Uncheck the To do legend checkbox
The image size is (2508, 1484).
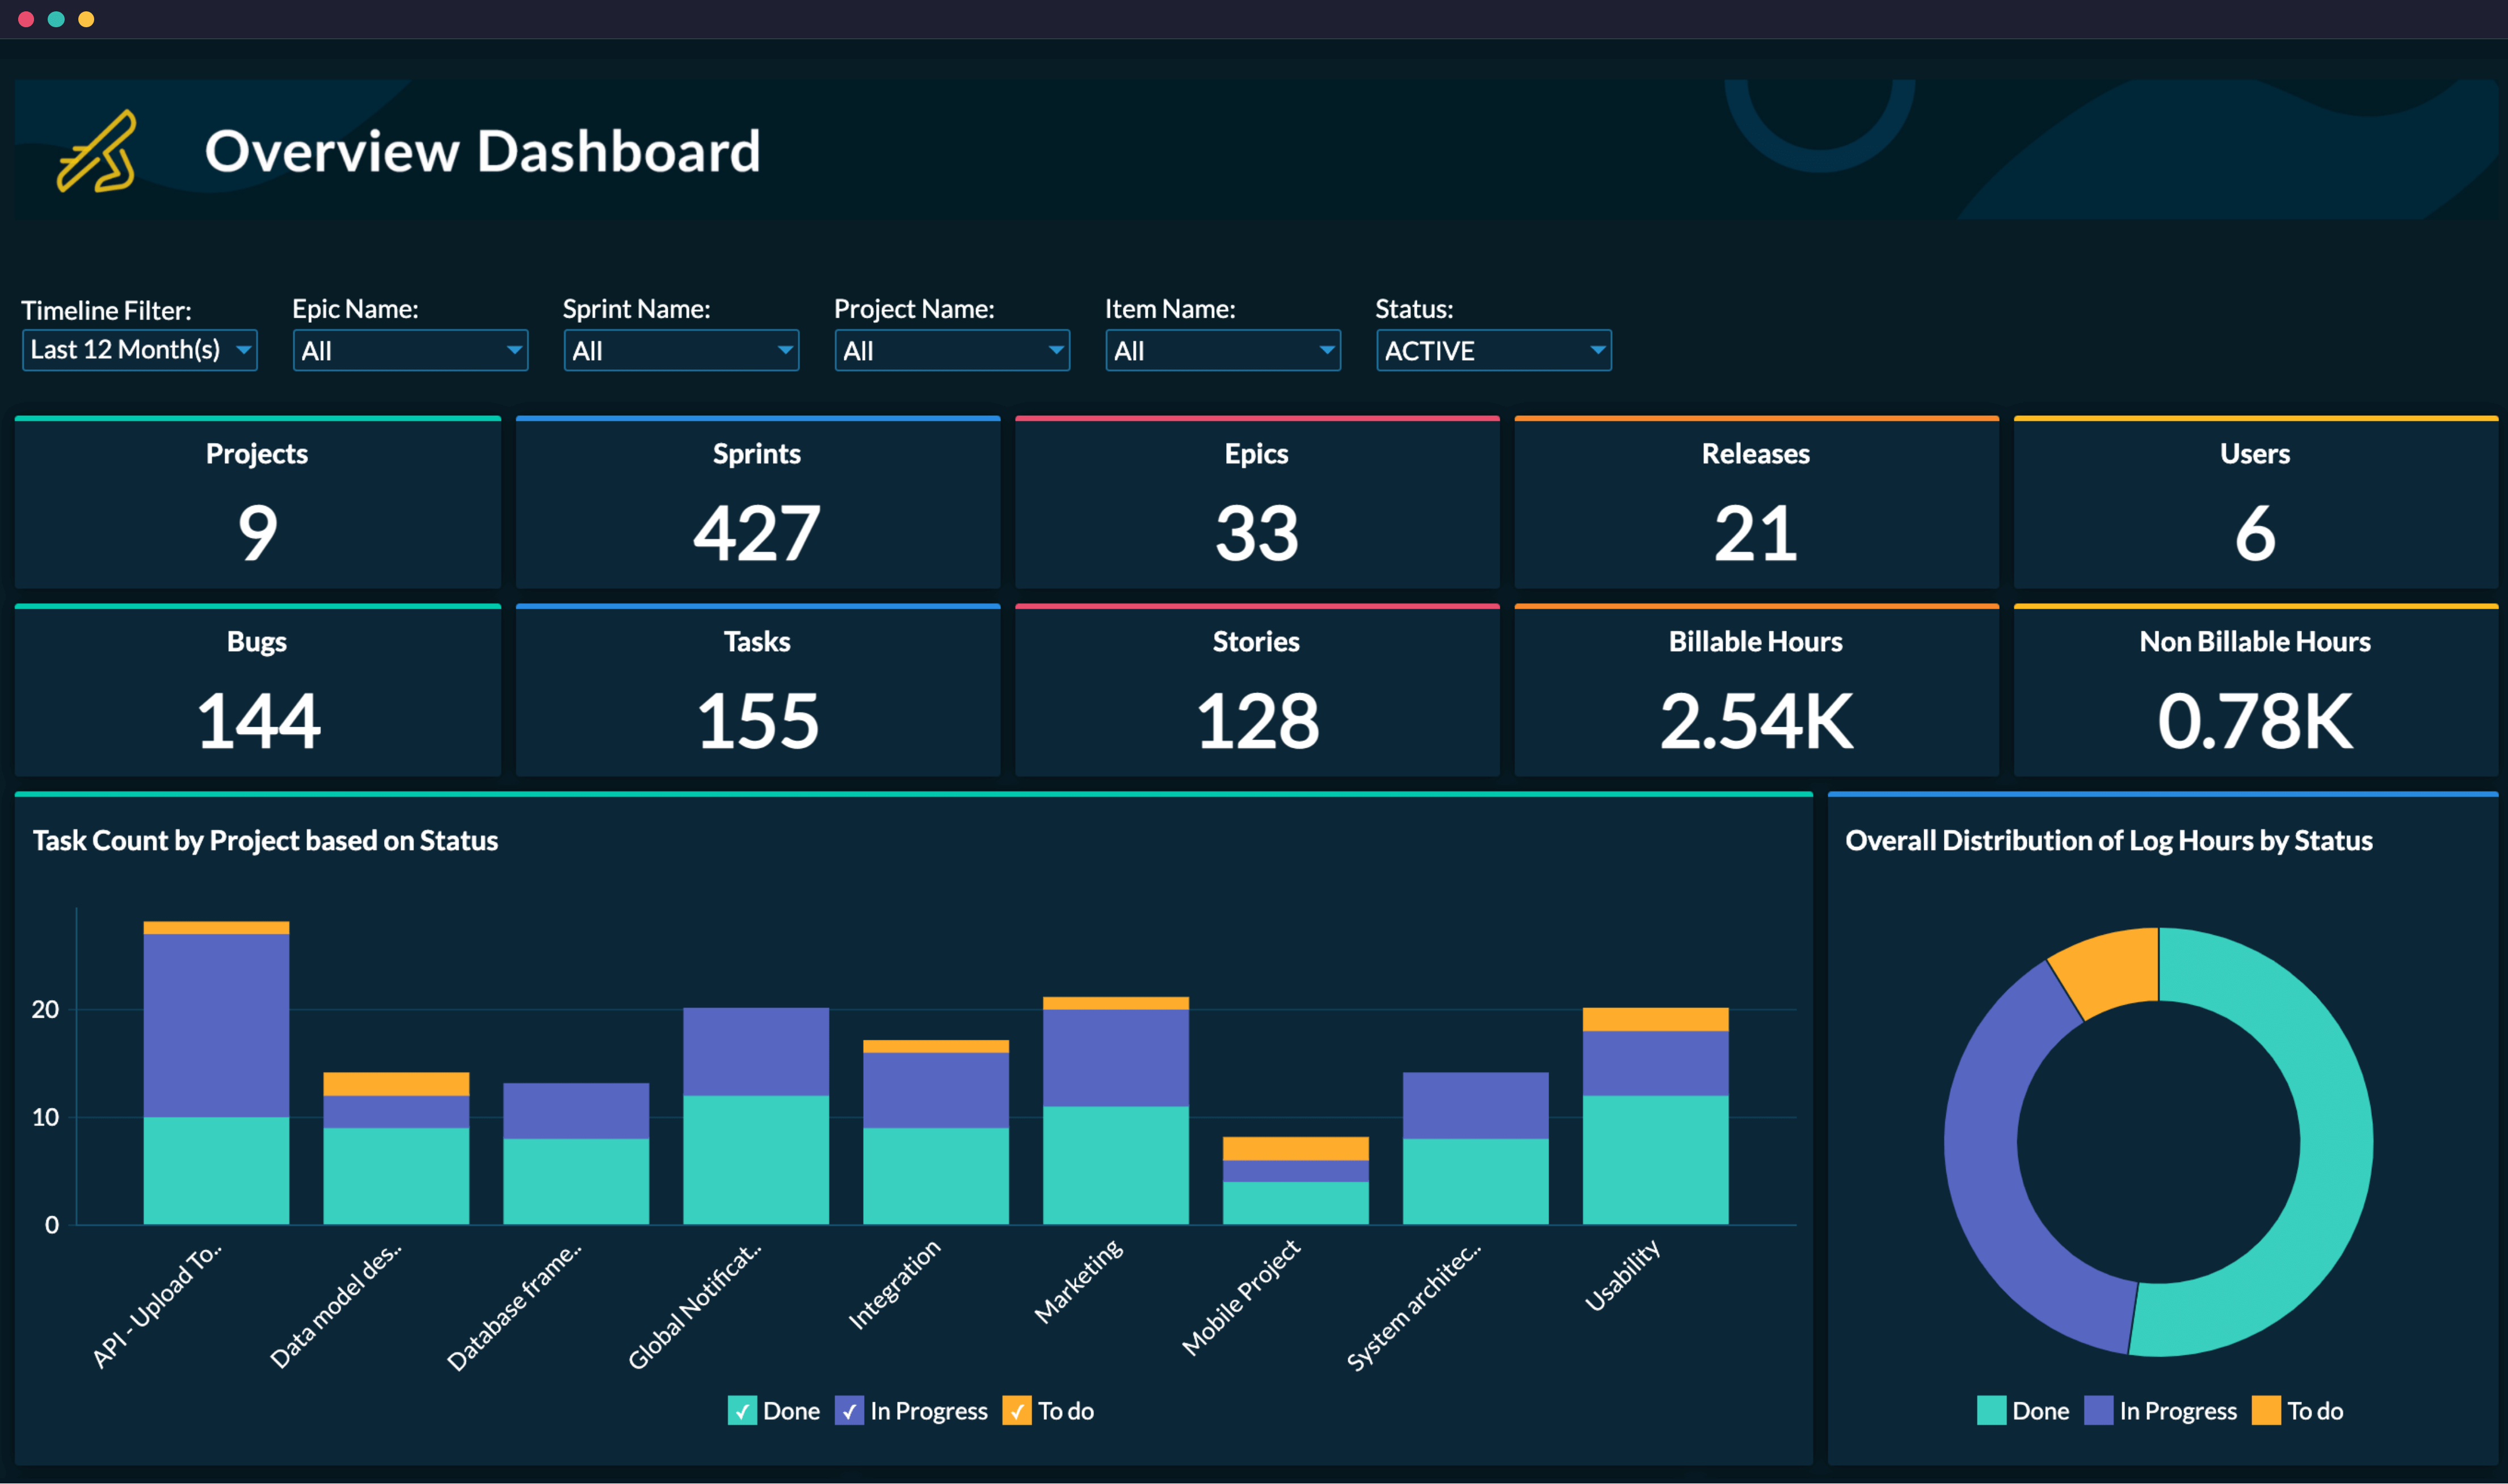coord(1016,1411)
